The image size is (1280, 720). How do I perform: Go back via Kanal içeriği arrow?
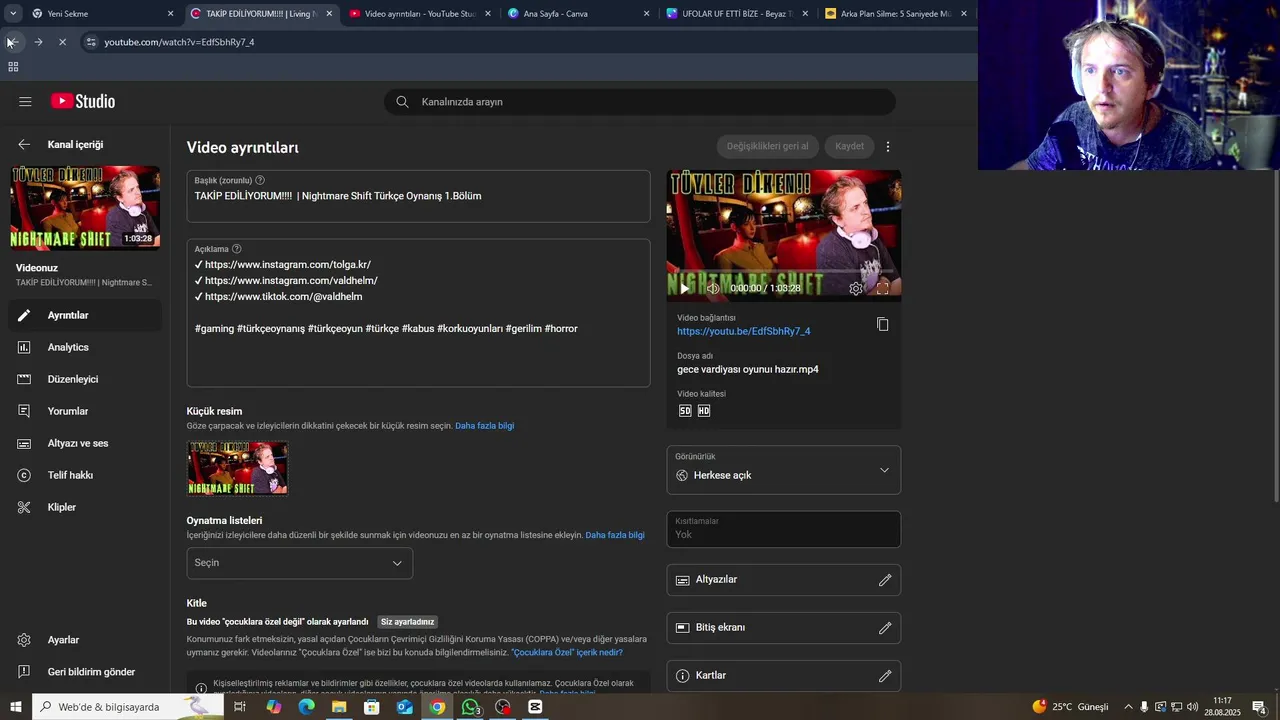24,144
